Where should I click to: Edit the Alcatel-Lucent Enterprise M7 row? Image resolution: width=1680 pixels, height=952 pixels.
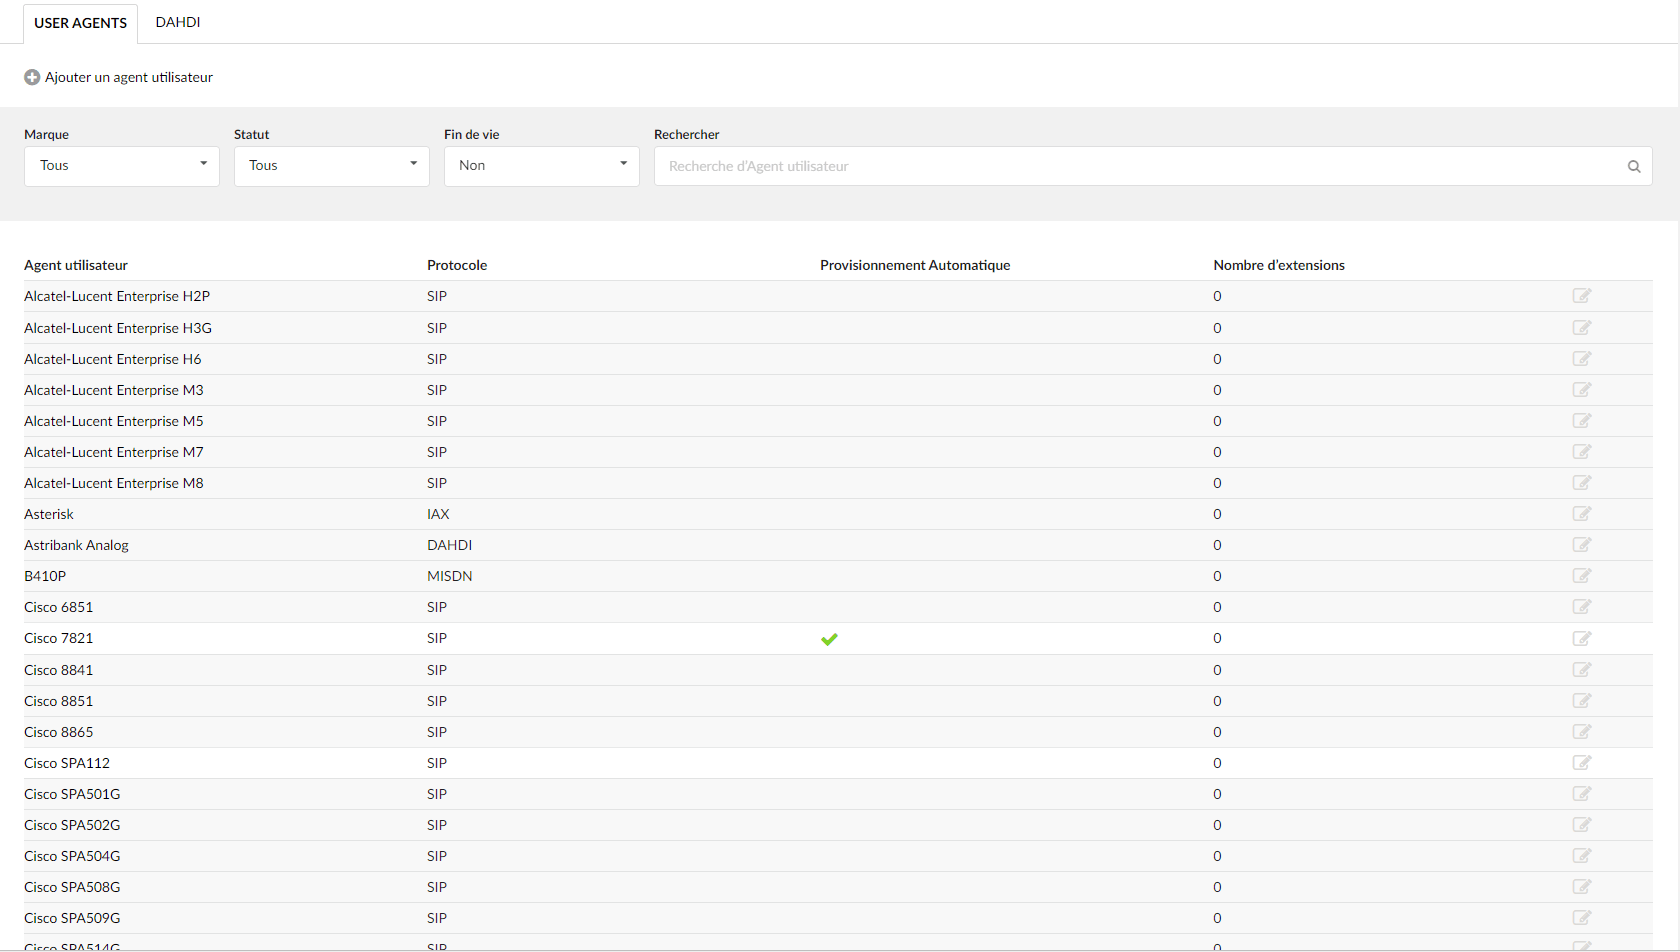tap(1582, 452)
